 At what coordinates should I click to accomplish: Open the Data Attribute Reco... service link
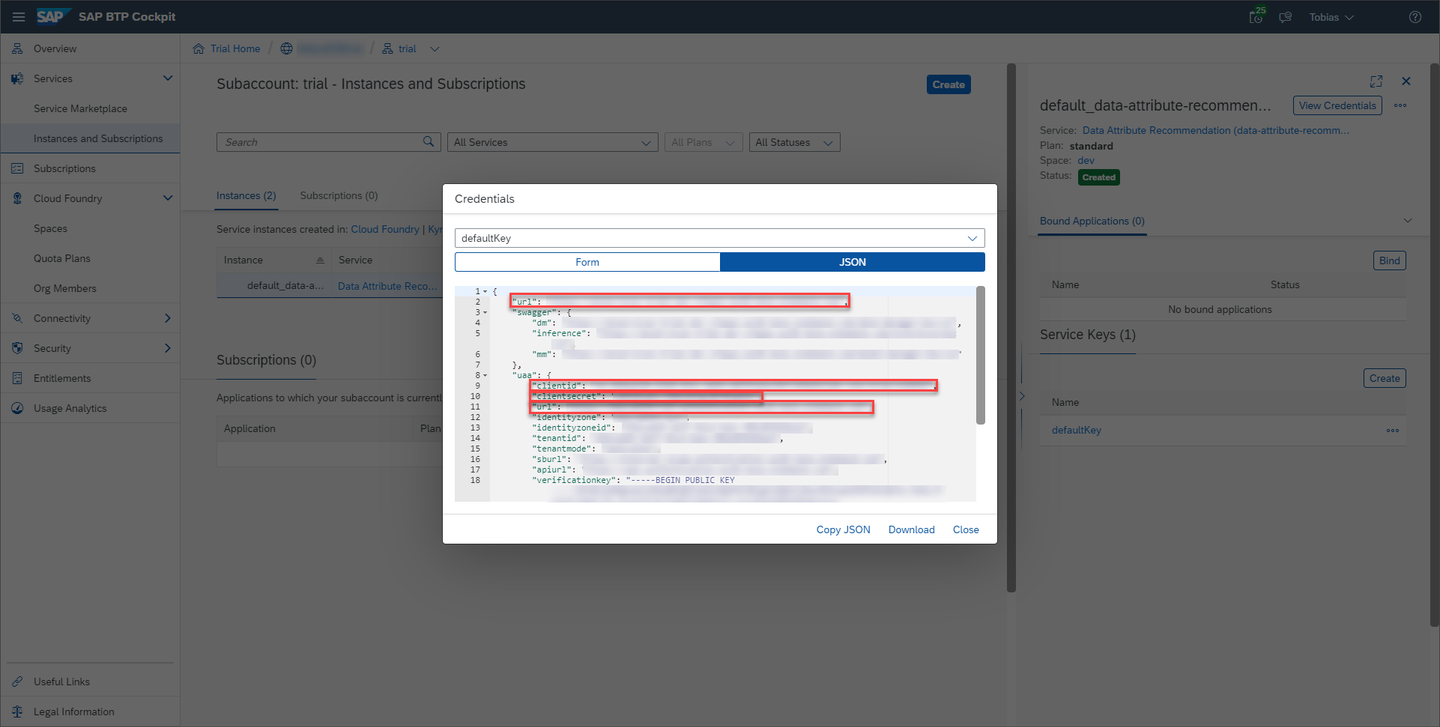click(x=387, y=286)
